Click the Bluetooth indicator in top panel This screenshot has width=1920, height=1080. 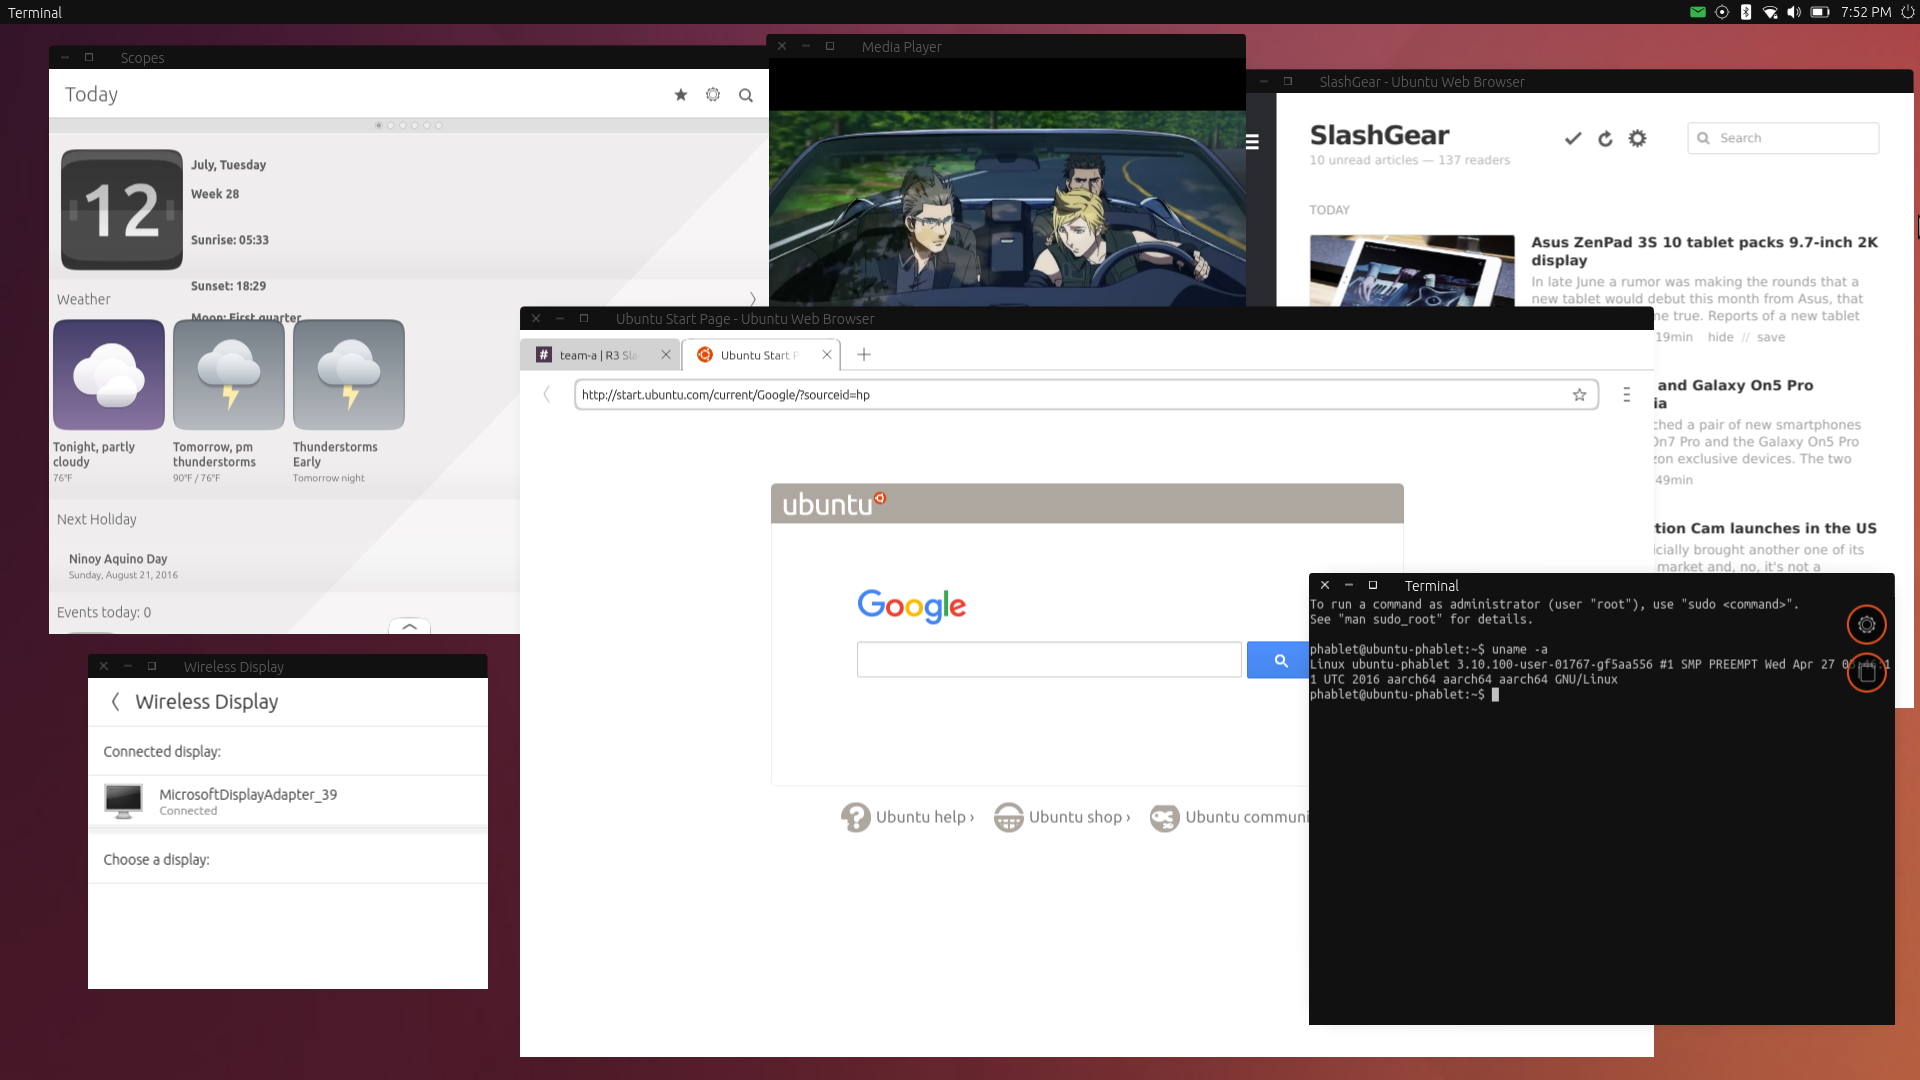pyautogui.click(x=1746, y=12)
